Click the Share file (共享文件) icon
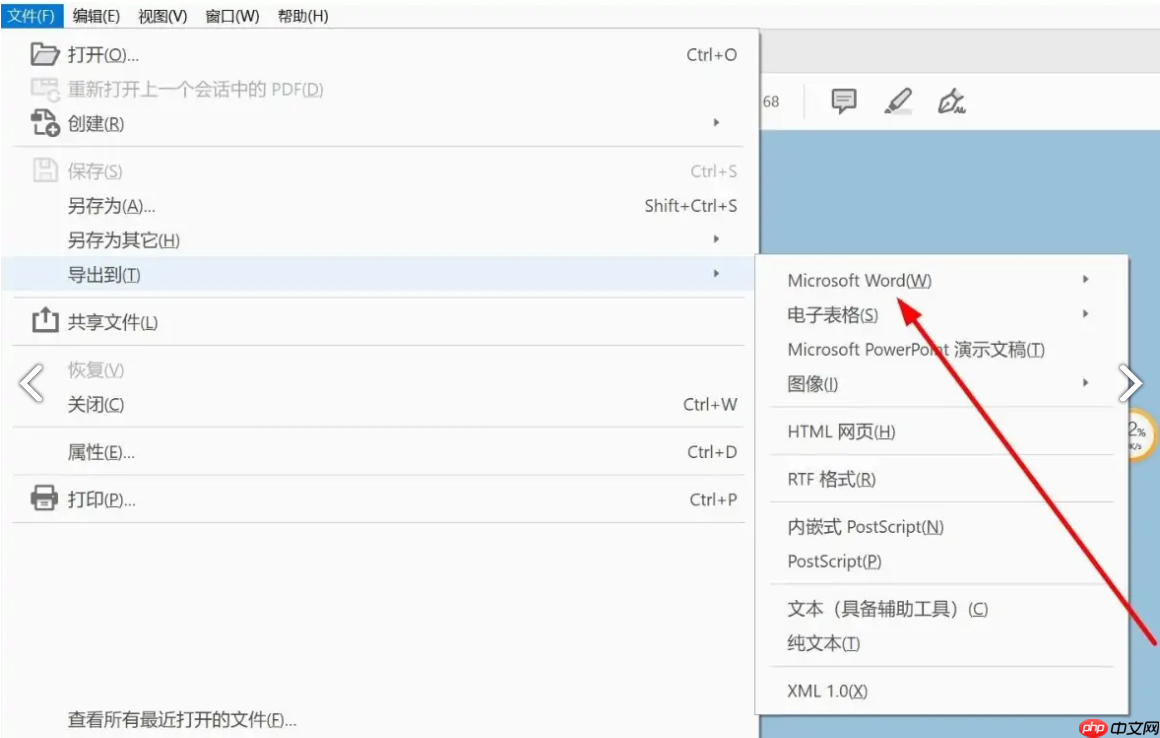Viewport: 1160px width, 738px height. (x=46, y=318)
